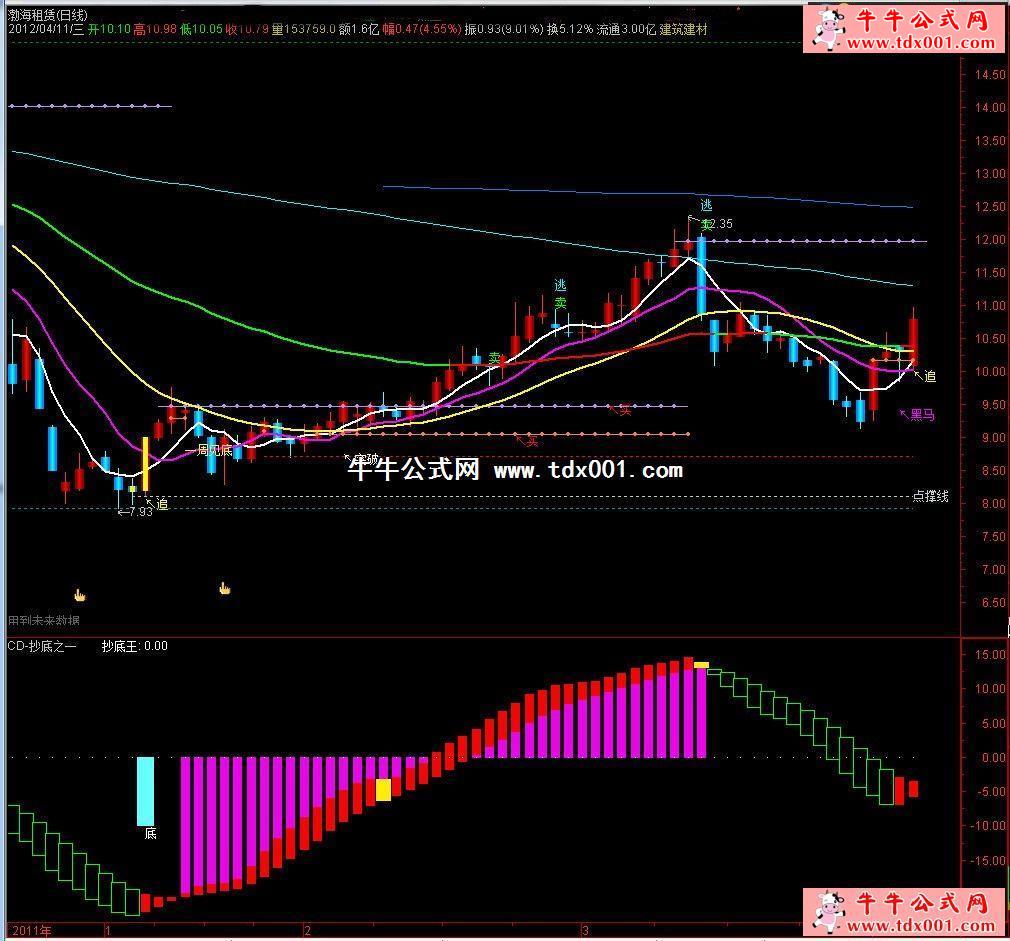The height and width of the screenshot is (941, 1010).
Task: Click the cow logo in bottom-right corner
Action: pyautogui.click(x=826, y=912)
